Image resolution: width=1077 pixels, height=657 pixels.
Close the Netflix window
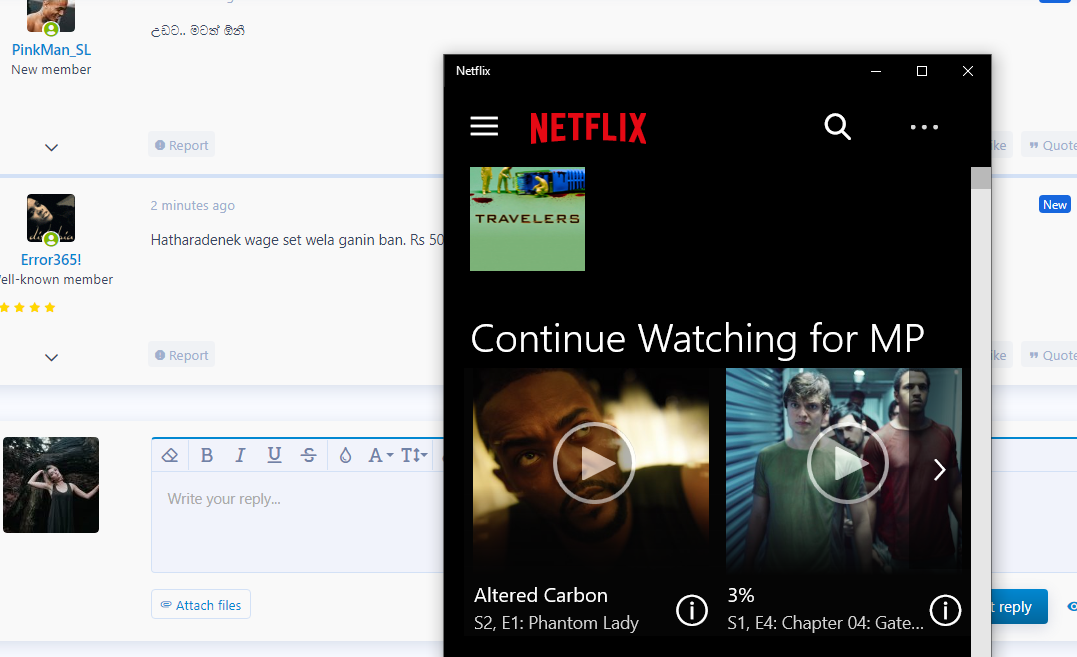(x=968, y=71)
